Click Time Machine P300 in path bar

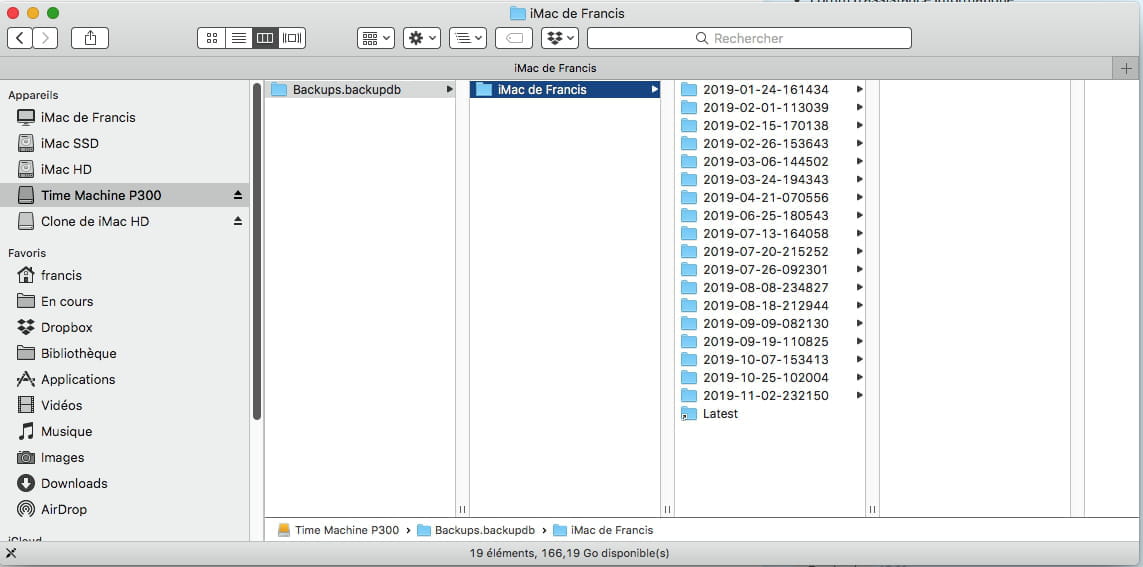(x=339, y=530)
